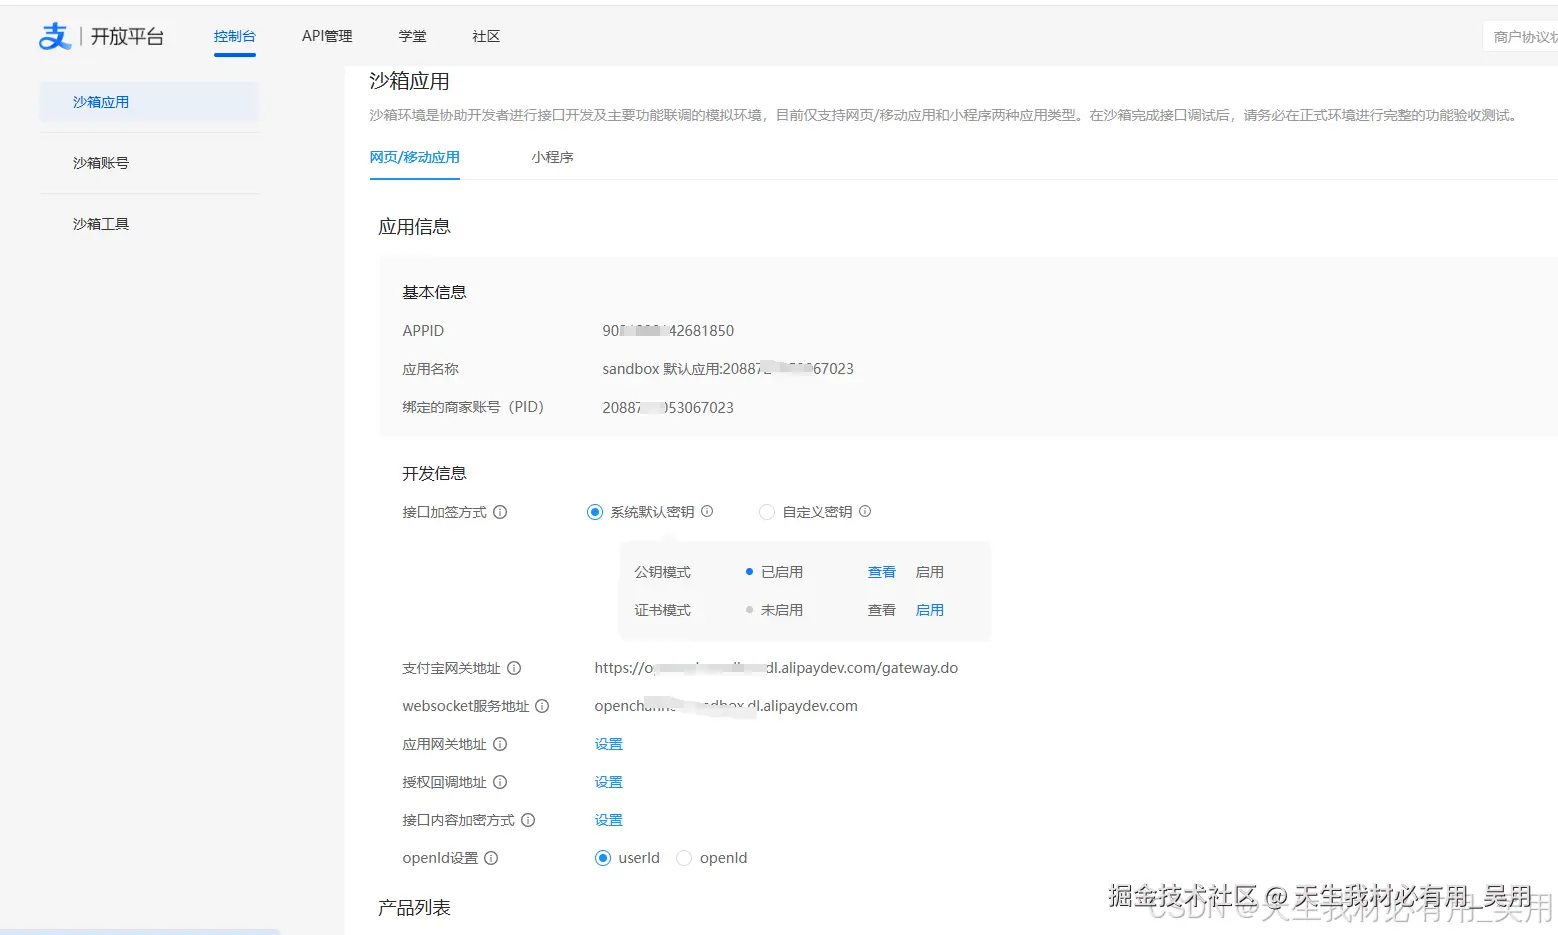The width and height of the screenshot is (1558, 935).
Task: Open info icon beside 授权回调地址
Action: 500,782
